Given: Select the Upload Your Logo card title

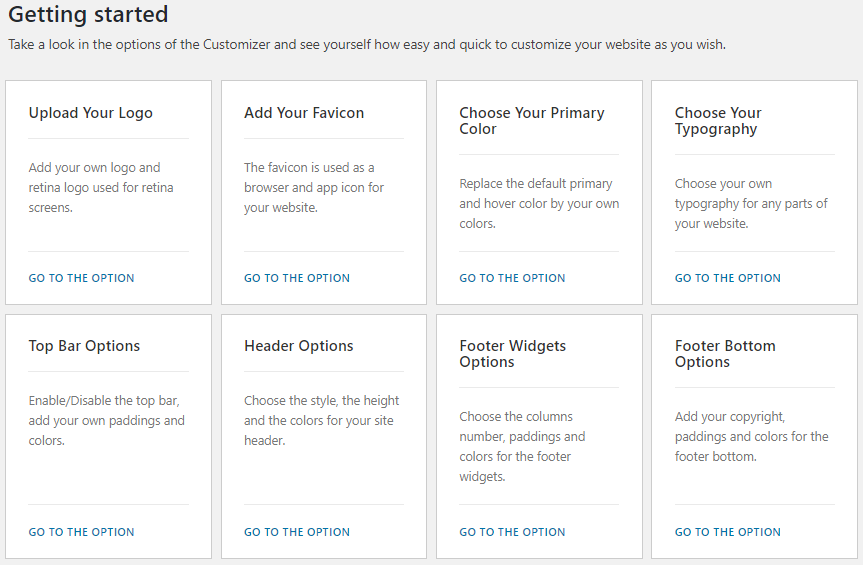Looking at the screenshot, I should pyautogui.click(x=91, y=113).
